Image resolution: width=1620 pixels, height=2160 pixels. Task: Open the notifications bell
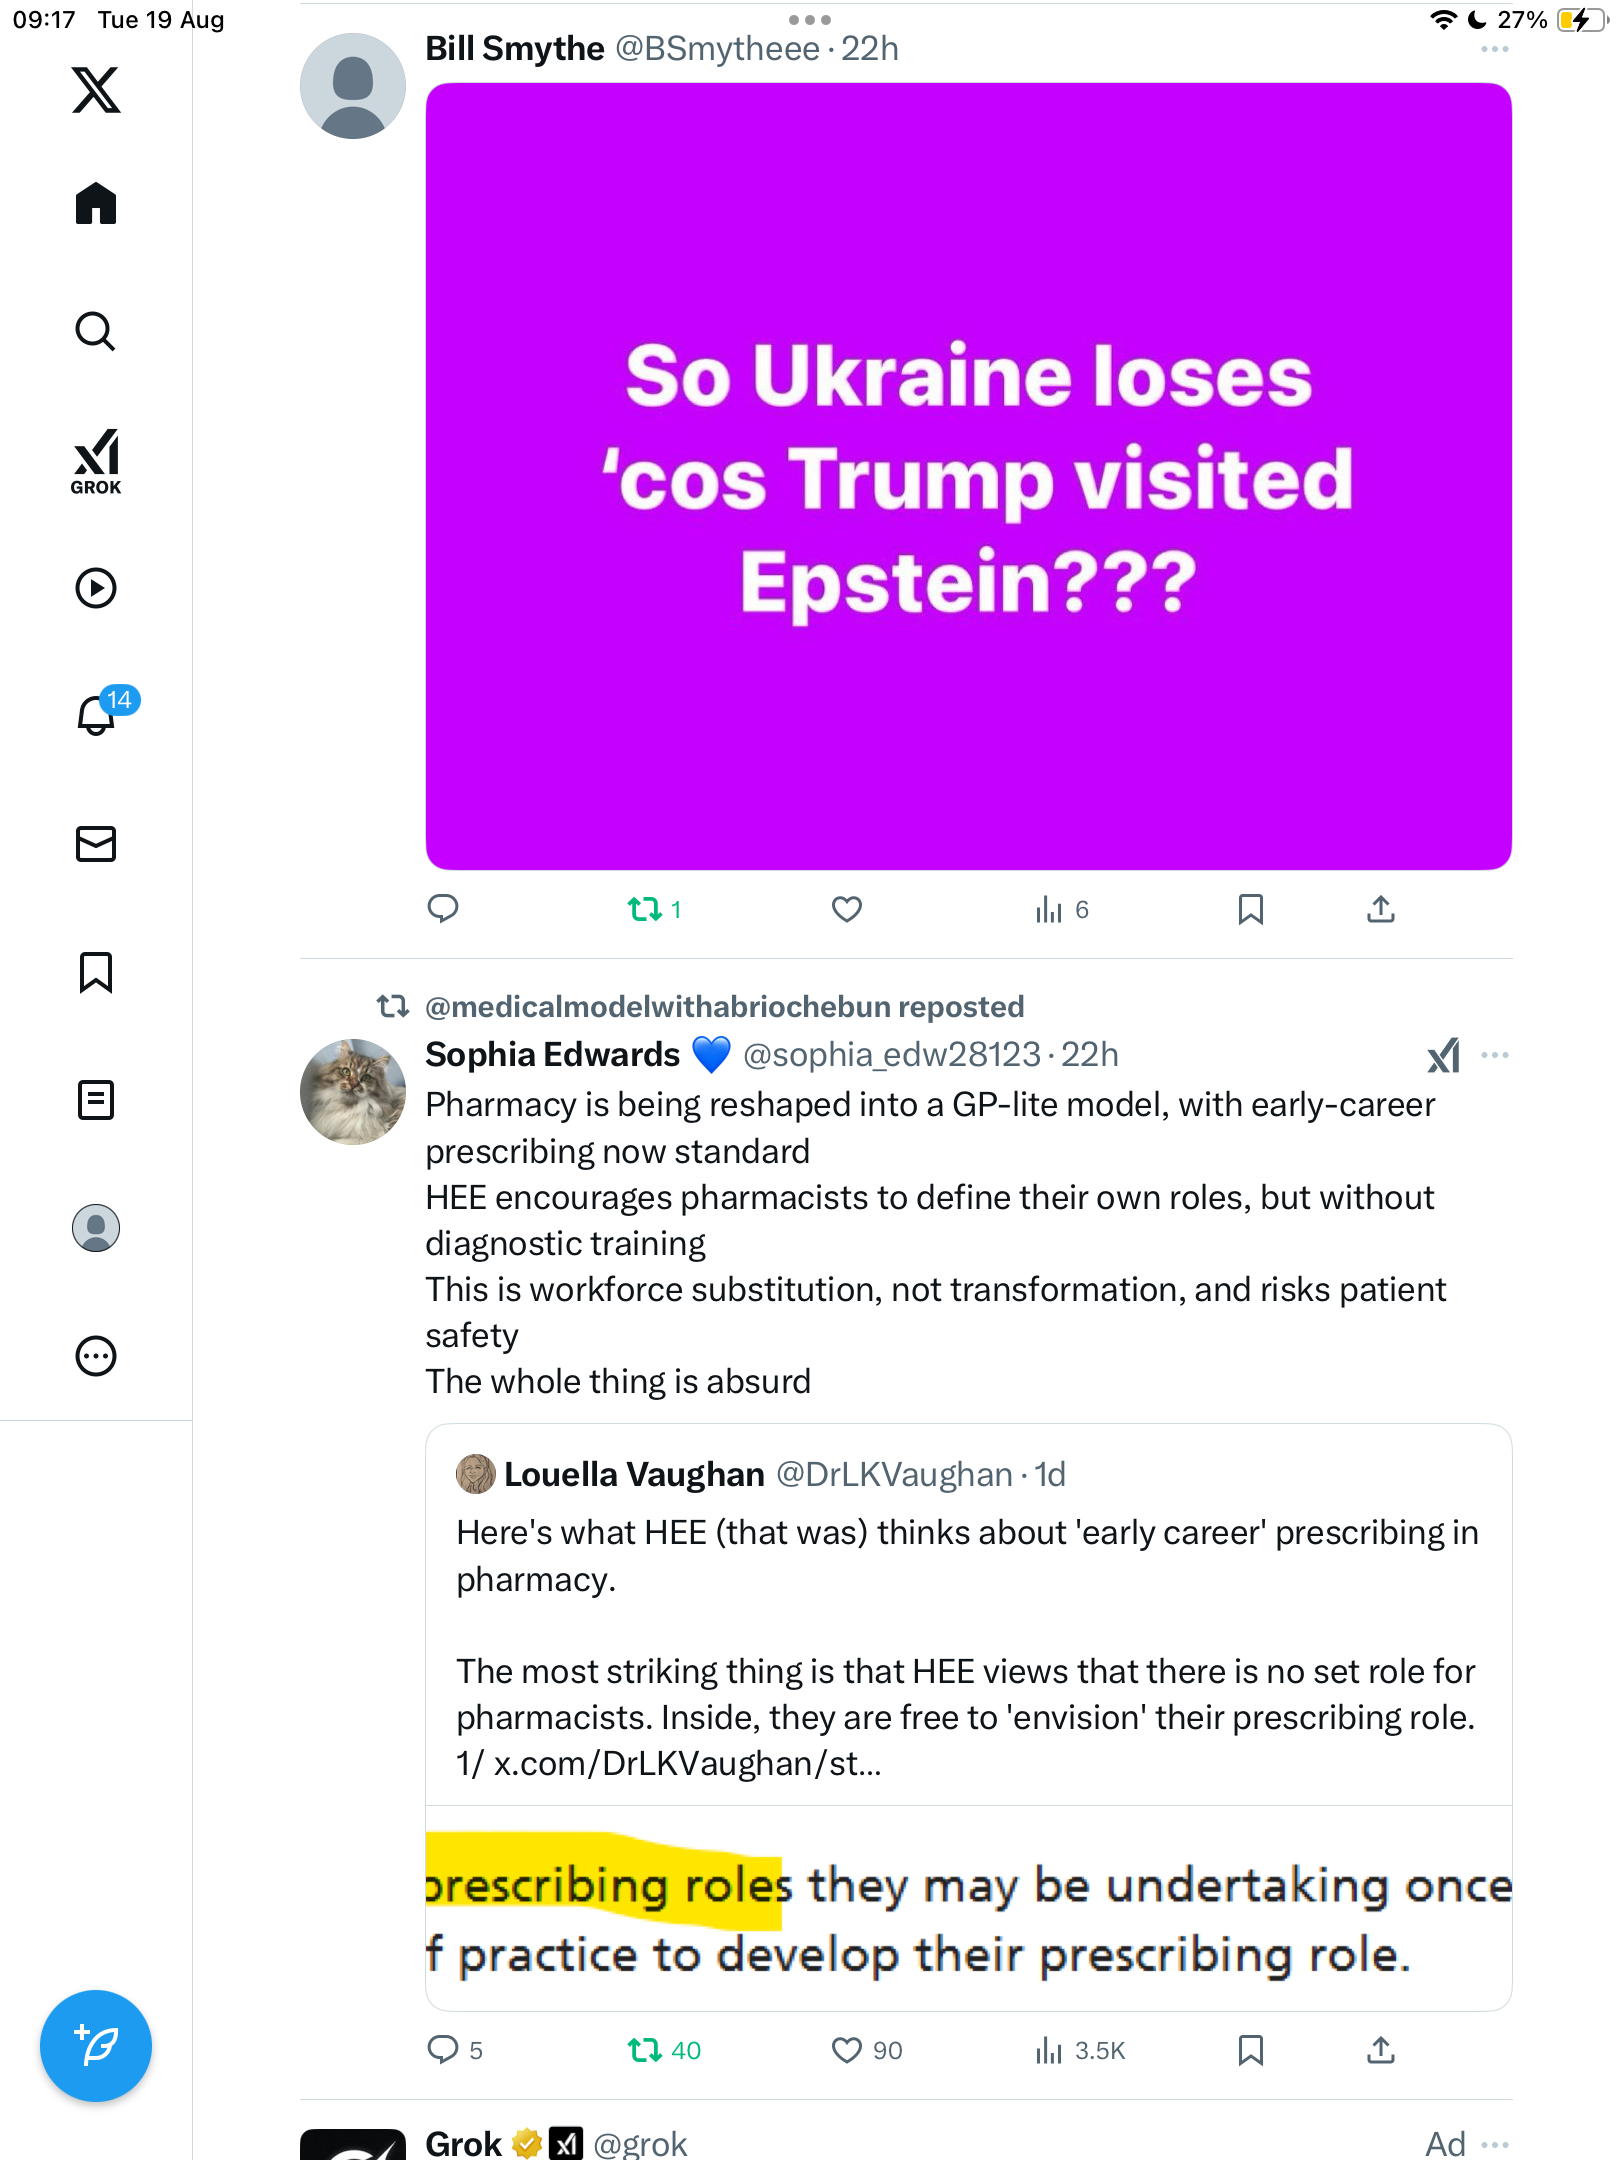click(96, 715)
